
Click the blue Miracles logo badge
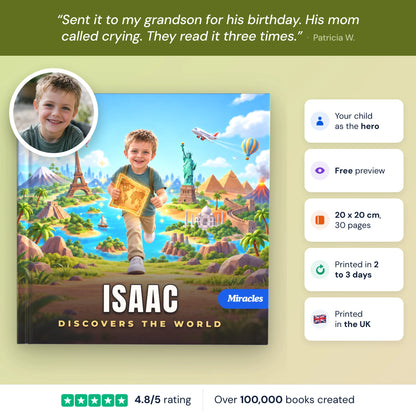(x=243, y=299)
